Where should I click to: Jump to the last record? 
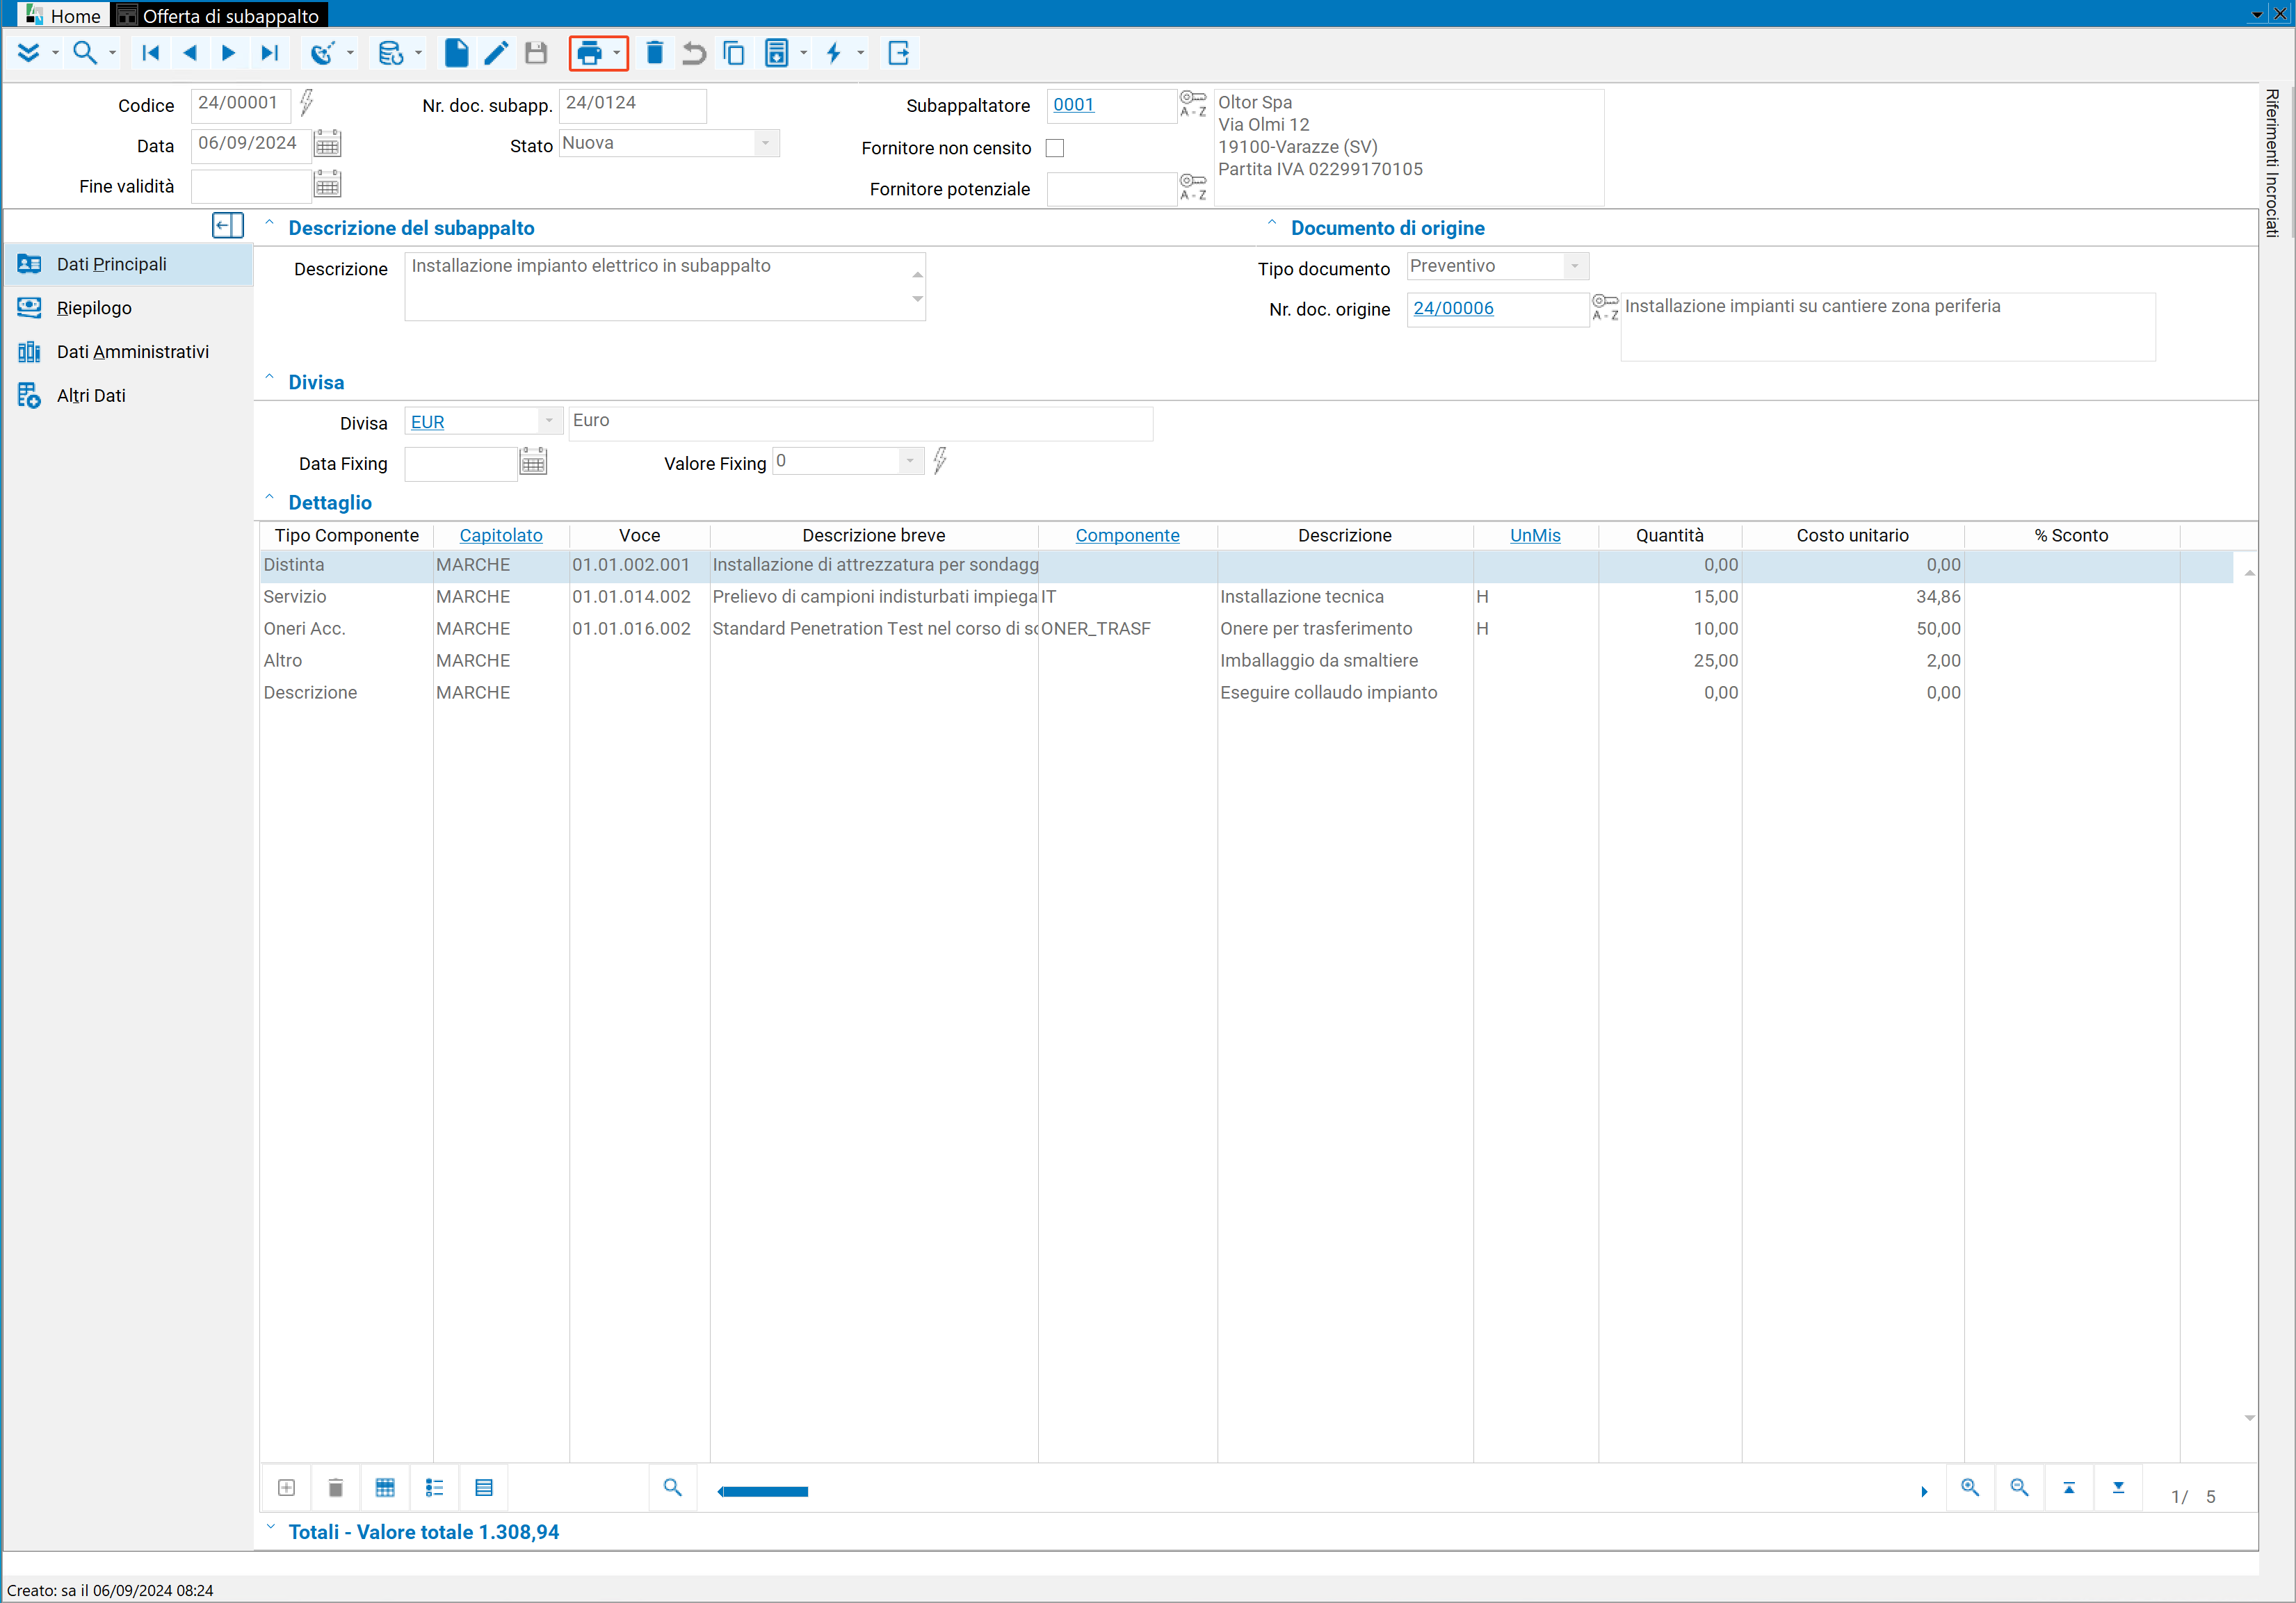(x=269, y=53)
